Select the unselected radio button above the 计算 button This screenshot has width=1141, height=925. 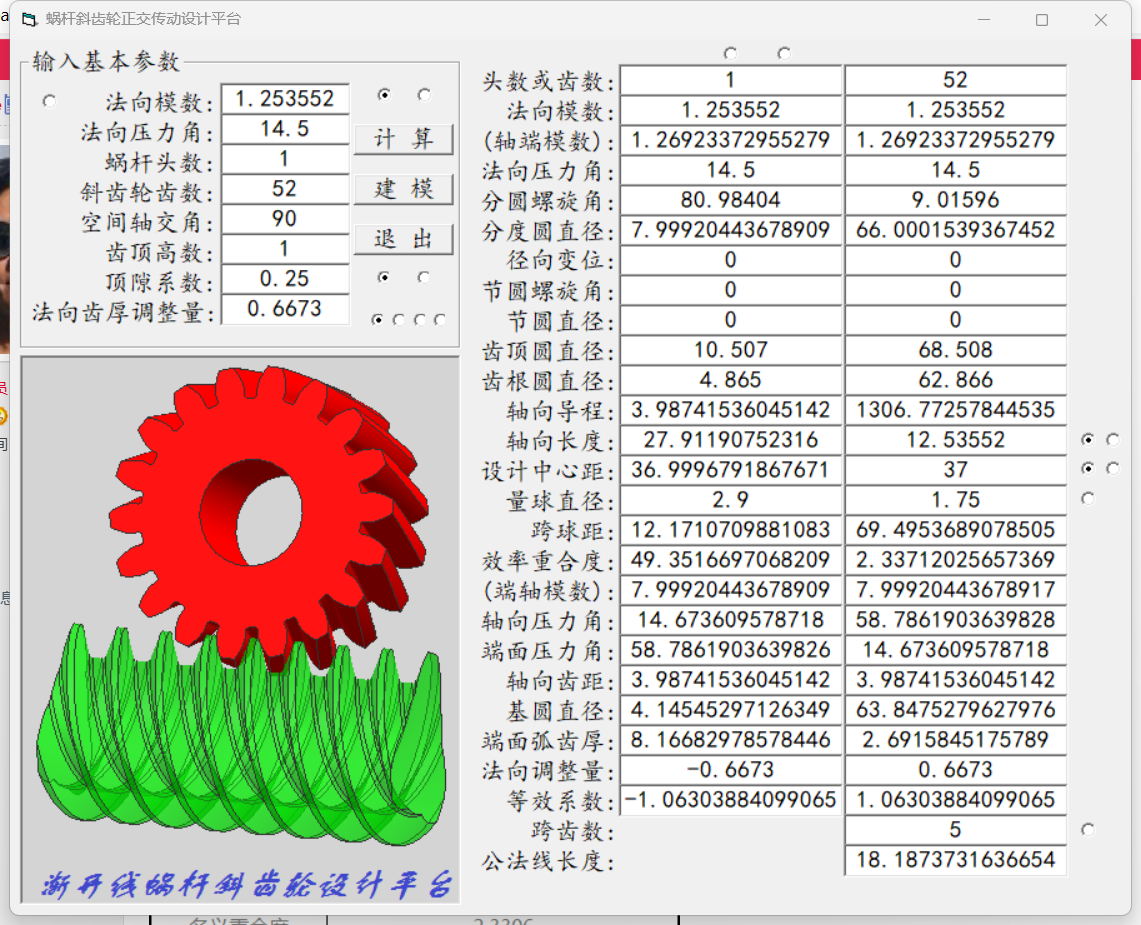[424, 95]
